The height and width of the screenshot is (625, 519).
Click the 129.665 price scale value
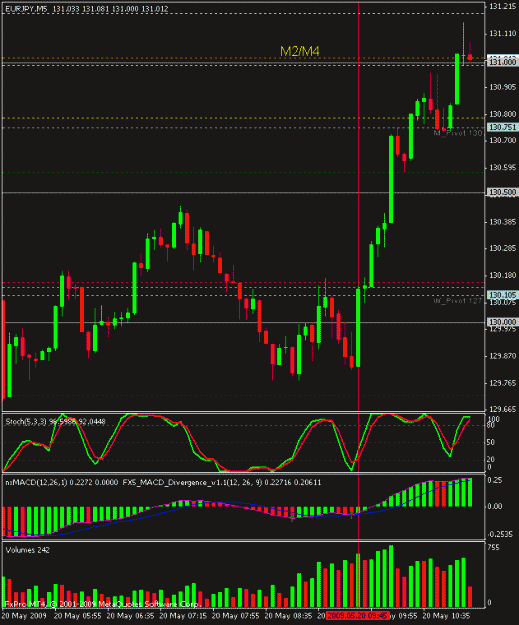click(x=503, y=409)
